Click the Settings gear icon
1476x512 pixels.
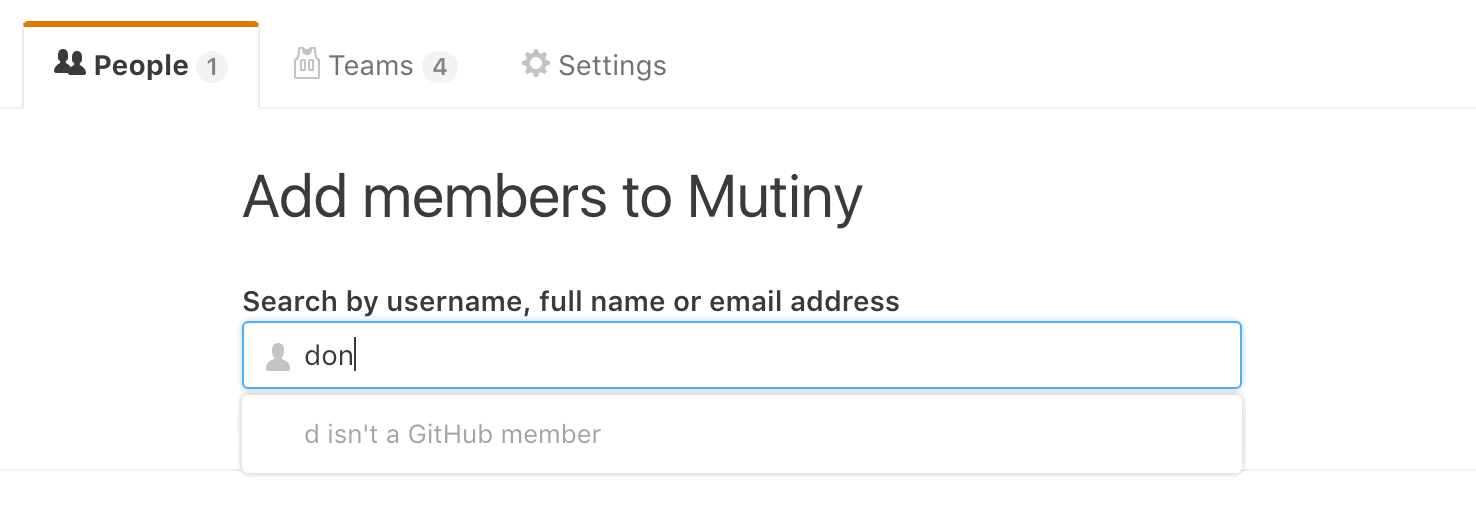coord(536,65)
